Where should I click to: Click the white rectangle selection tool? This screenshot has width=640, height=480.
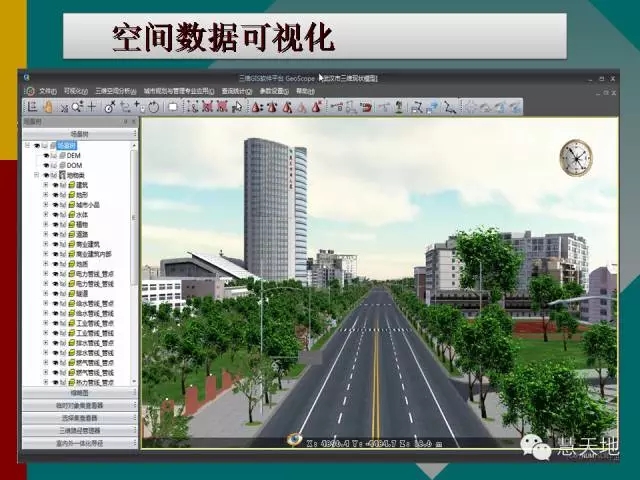point(172,106)
